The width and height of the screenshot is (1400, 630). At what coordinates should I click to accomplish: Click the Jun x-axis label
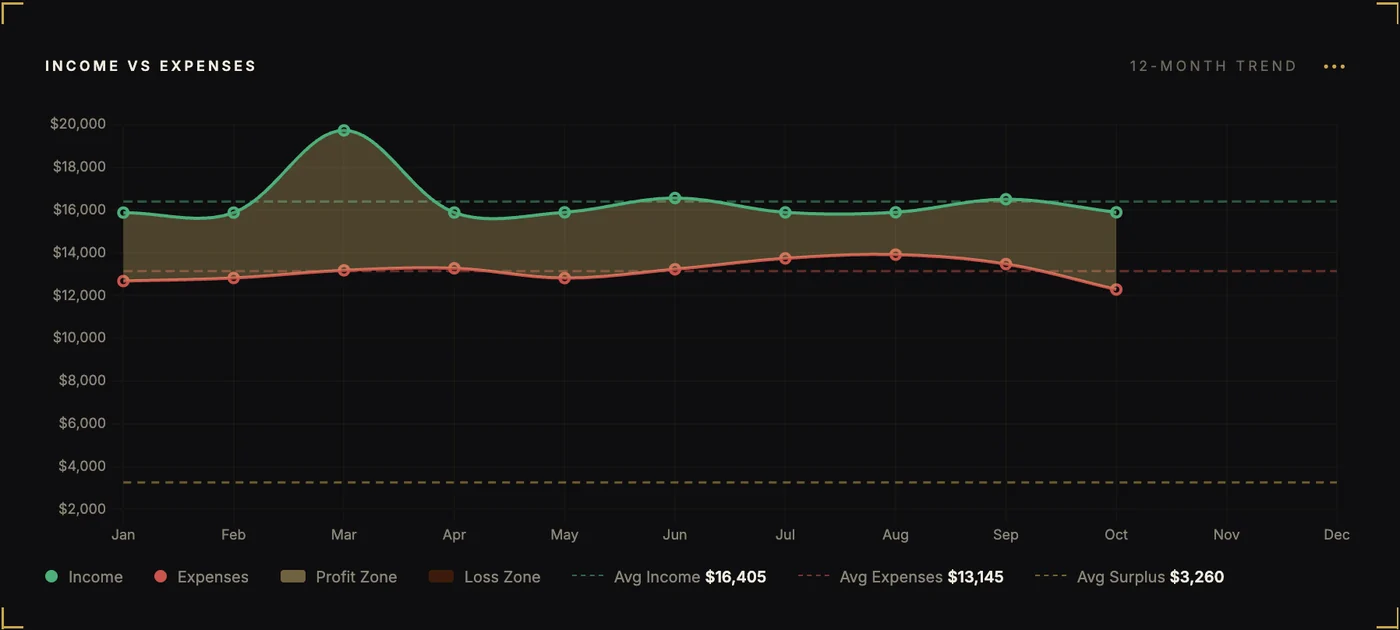click(x=675, y=535)
